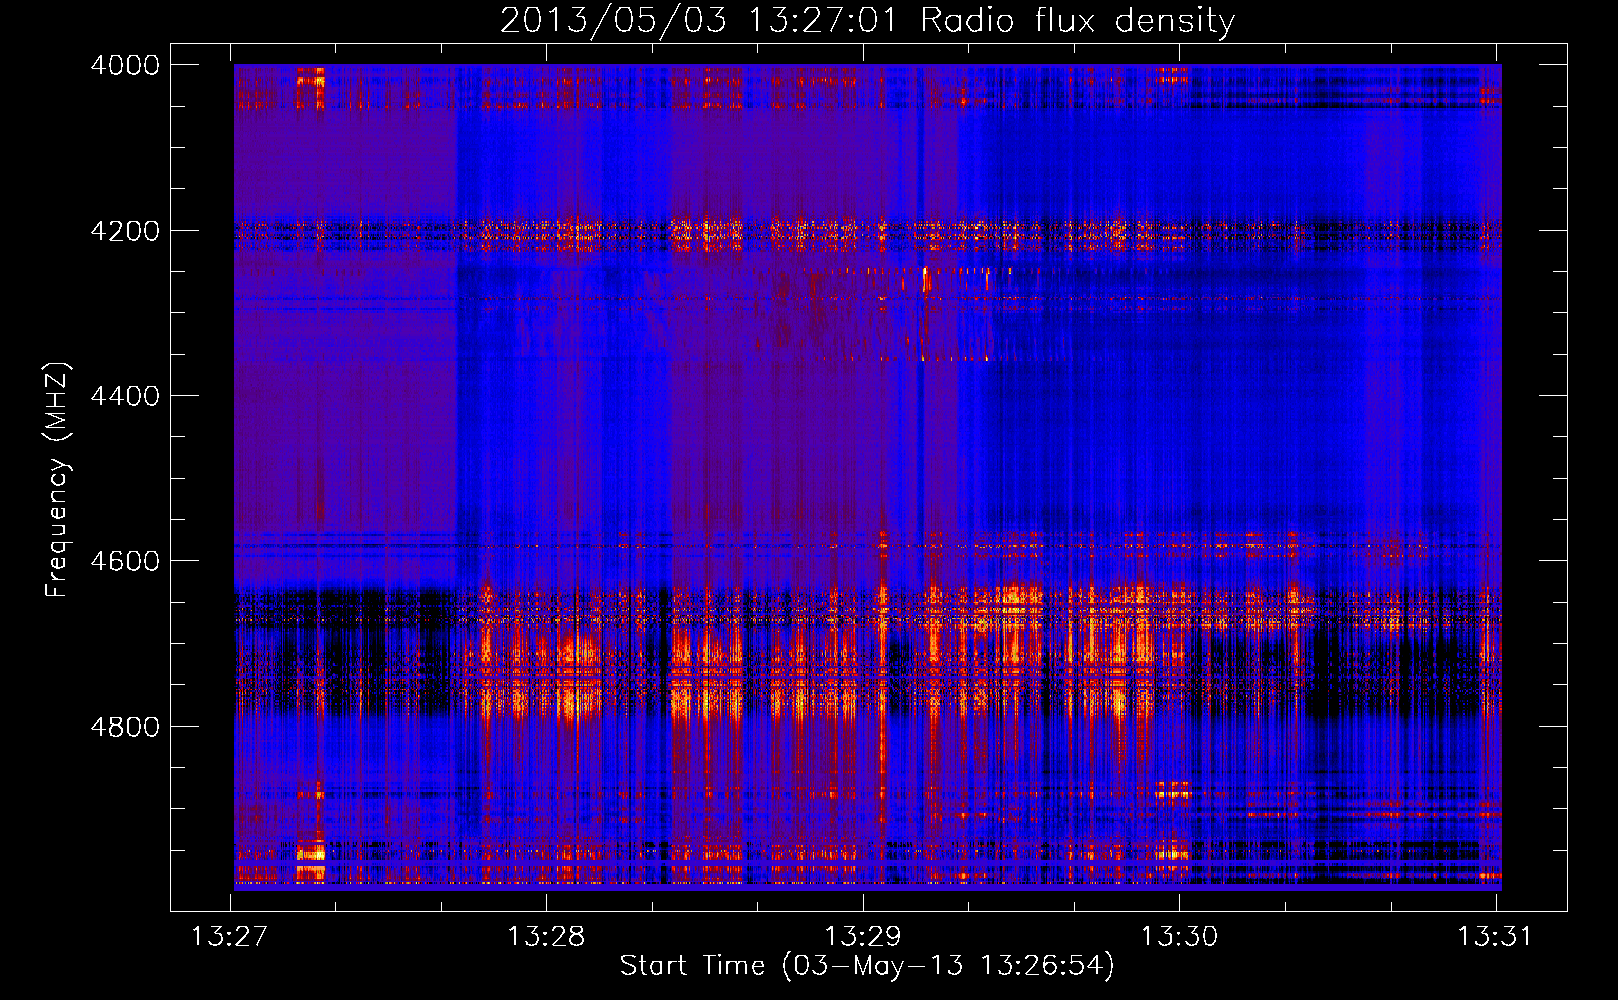This screenshot has width=1618, height=1000.
Task: Click the "Frequency (MHZ)" axis title
Action: click(x=57, y=480)
